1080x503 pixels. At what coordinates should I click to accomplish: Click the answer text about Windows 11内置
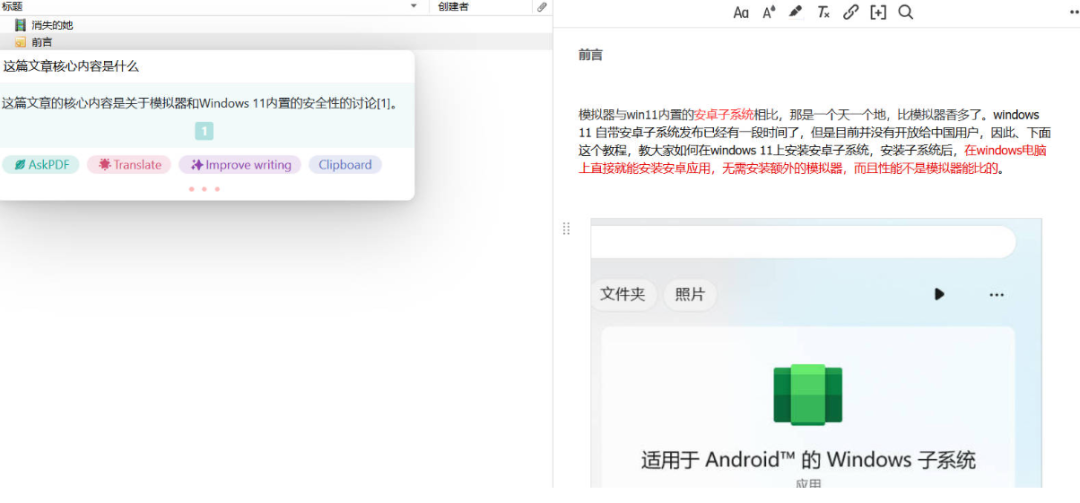(x=200, y=103)
